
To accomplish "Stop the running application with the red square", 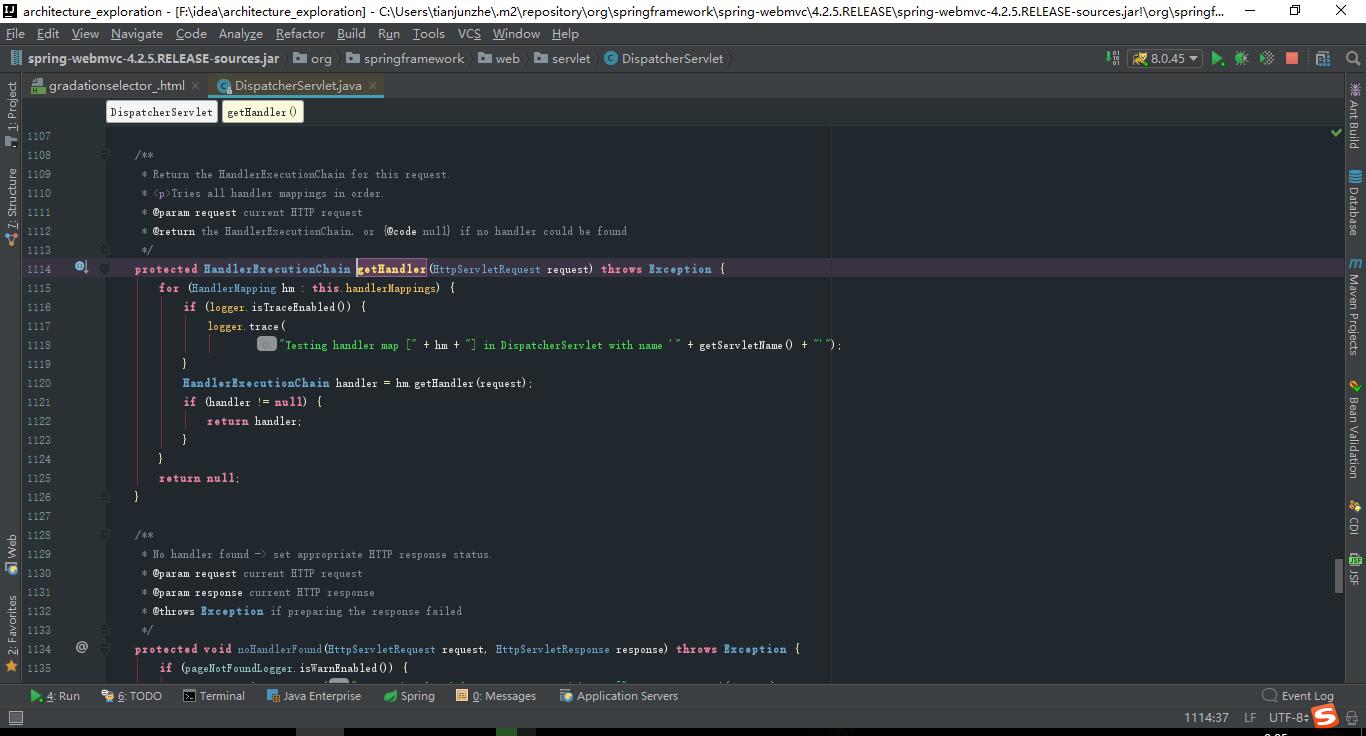I will tap(1291, 58).
